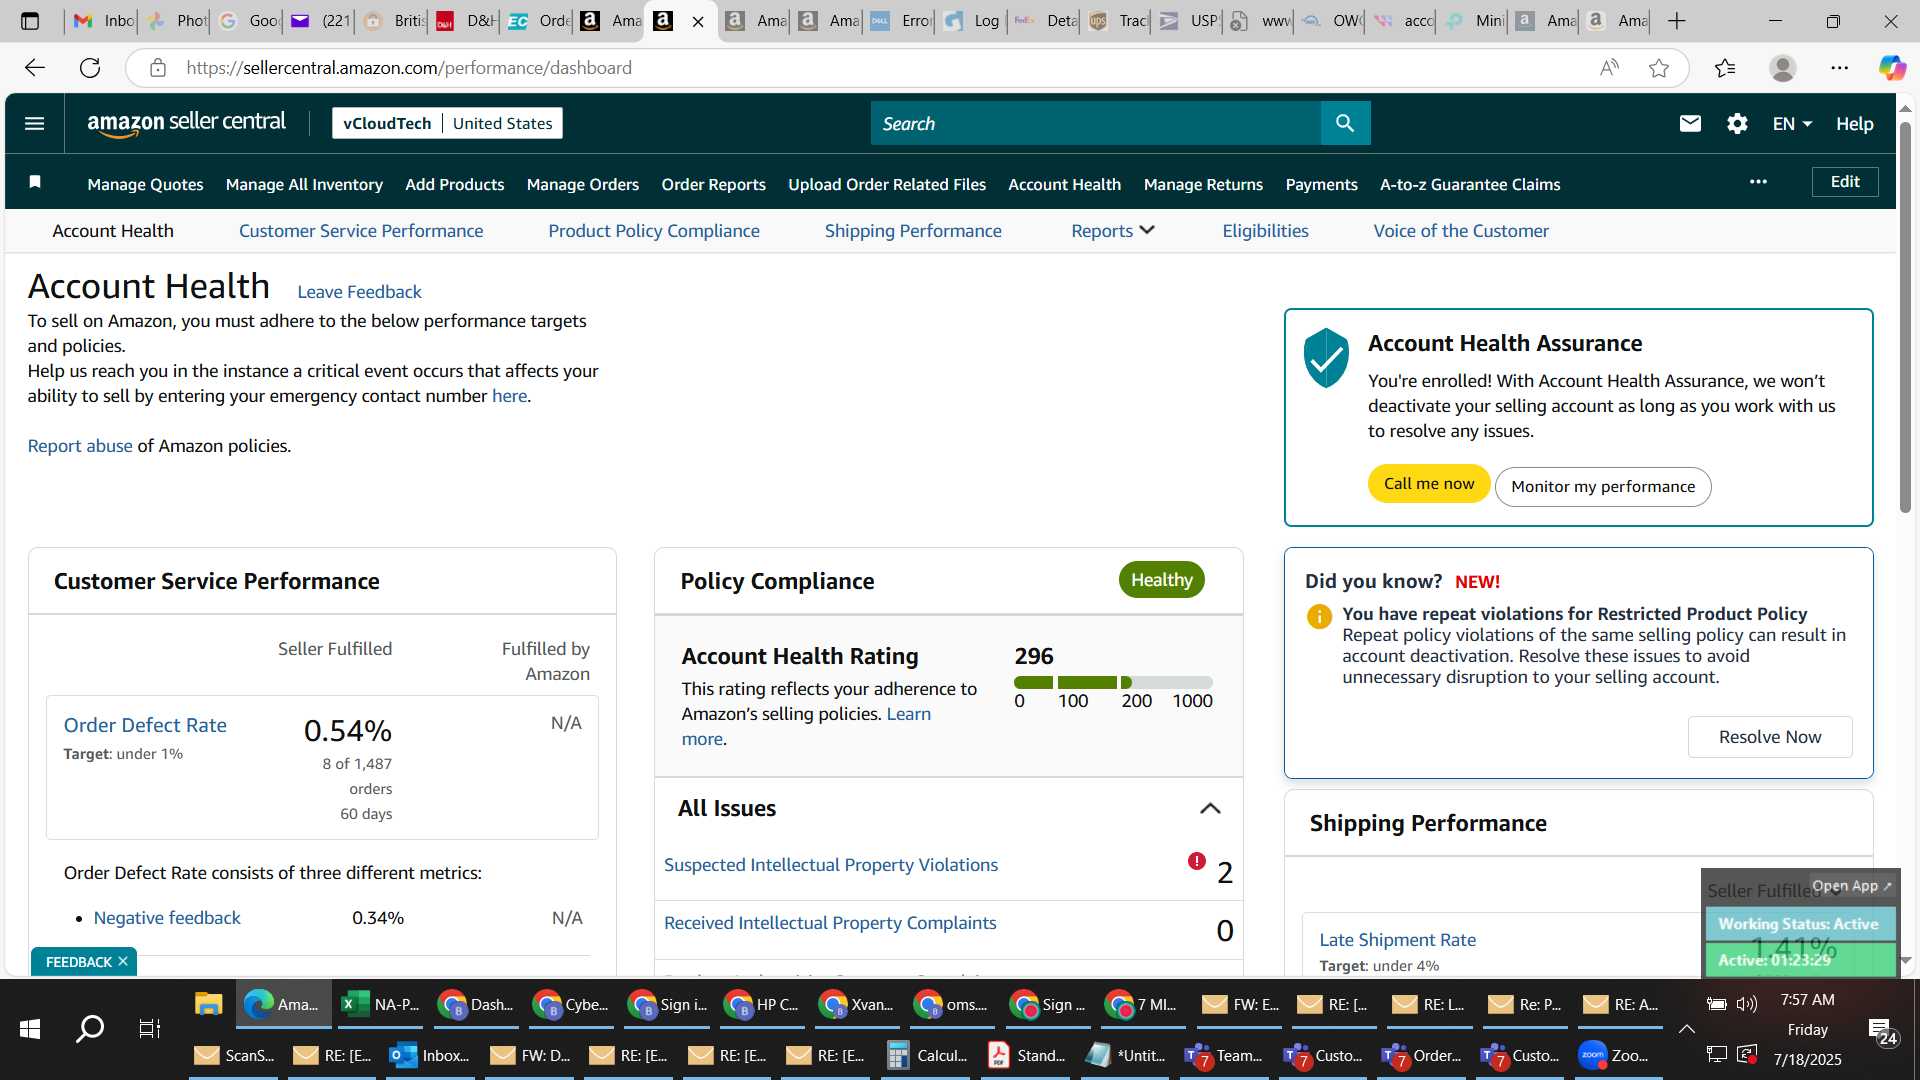Select Manage Orders in the navigation bar
The width and height of the screenshot is (1920, 1080).
[583, 184]
